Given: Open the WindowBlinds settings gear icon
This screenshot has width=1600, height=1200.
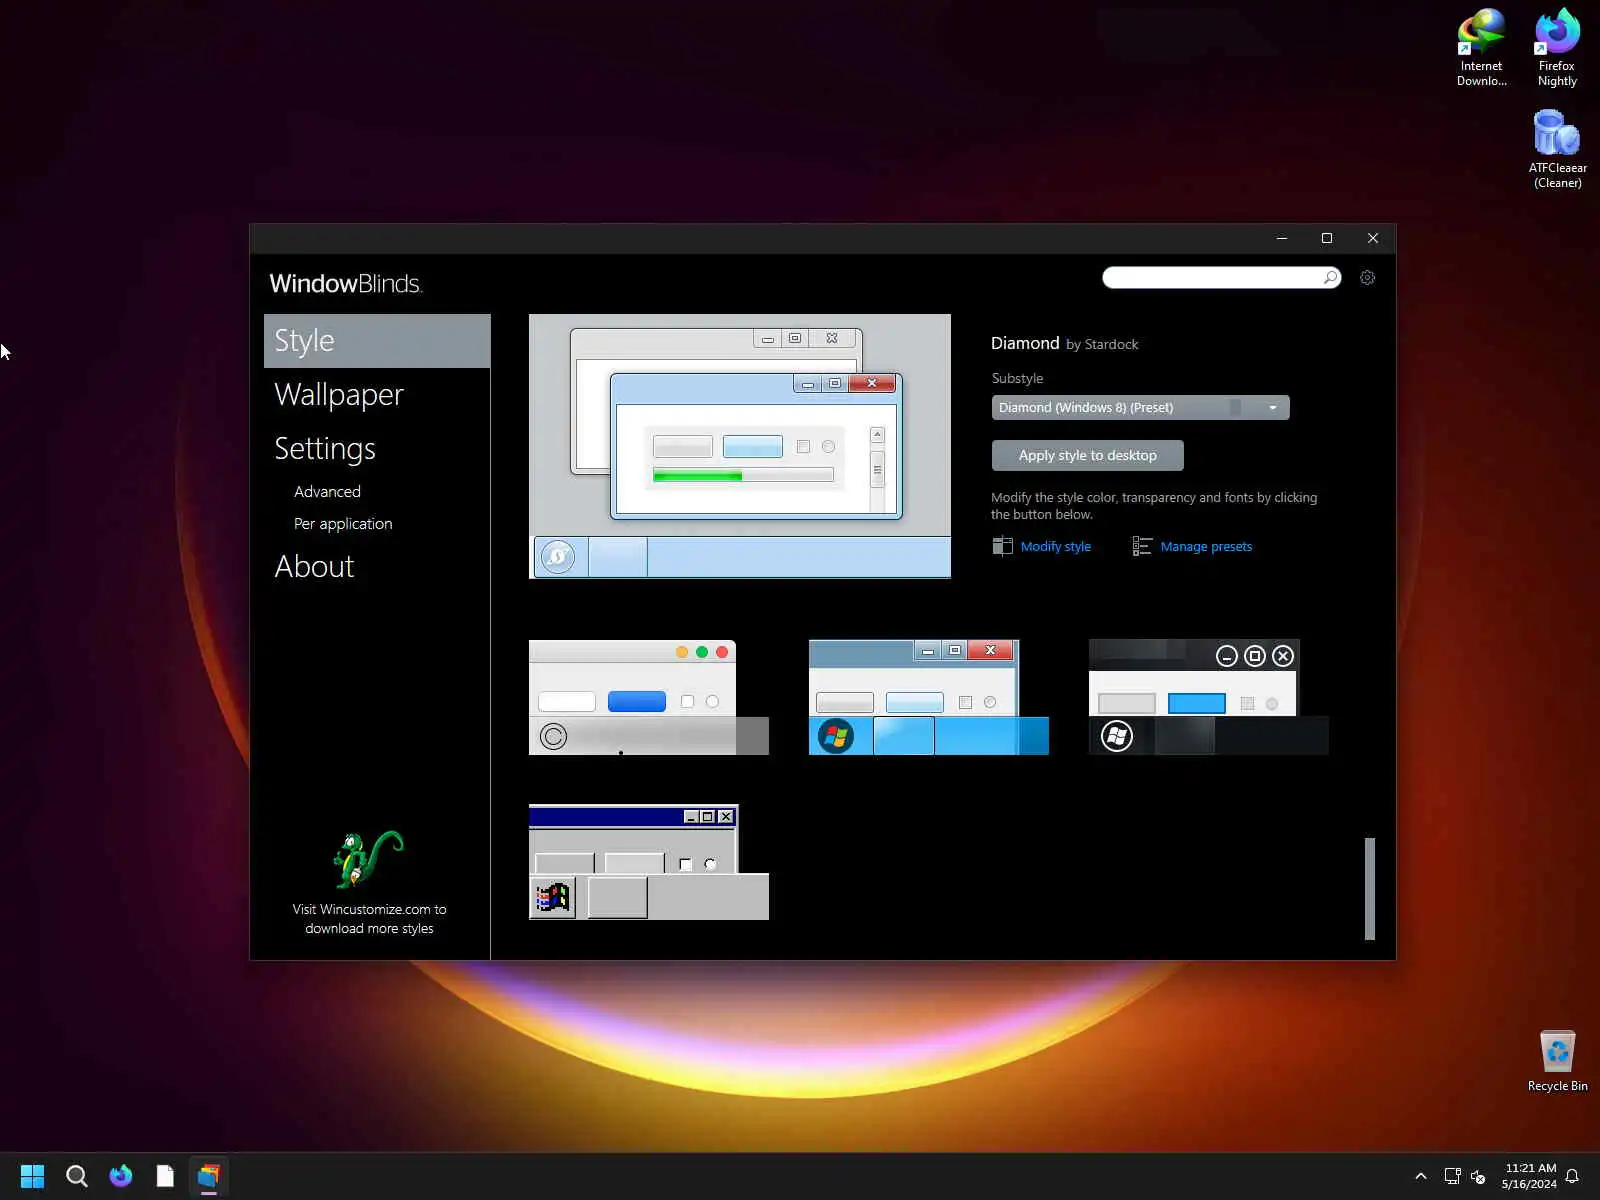Looking at the screenshot, I should (x=1367, y=278).
